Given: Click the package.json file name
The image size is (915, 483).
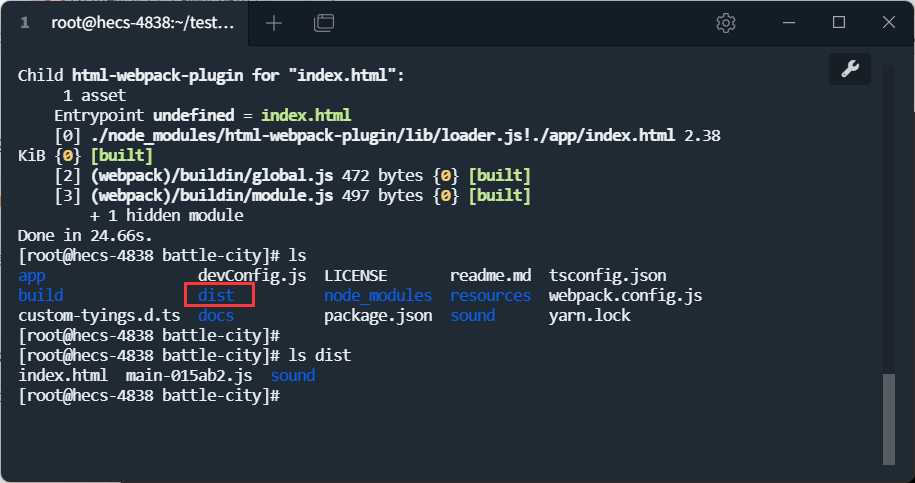Looking at the screenshot, I should pos(377,315).
